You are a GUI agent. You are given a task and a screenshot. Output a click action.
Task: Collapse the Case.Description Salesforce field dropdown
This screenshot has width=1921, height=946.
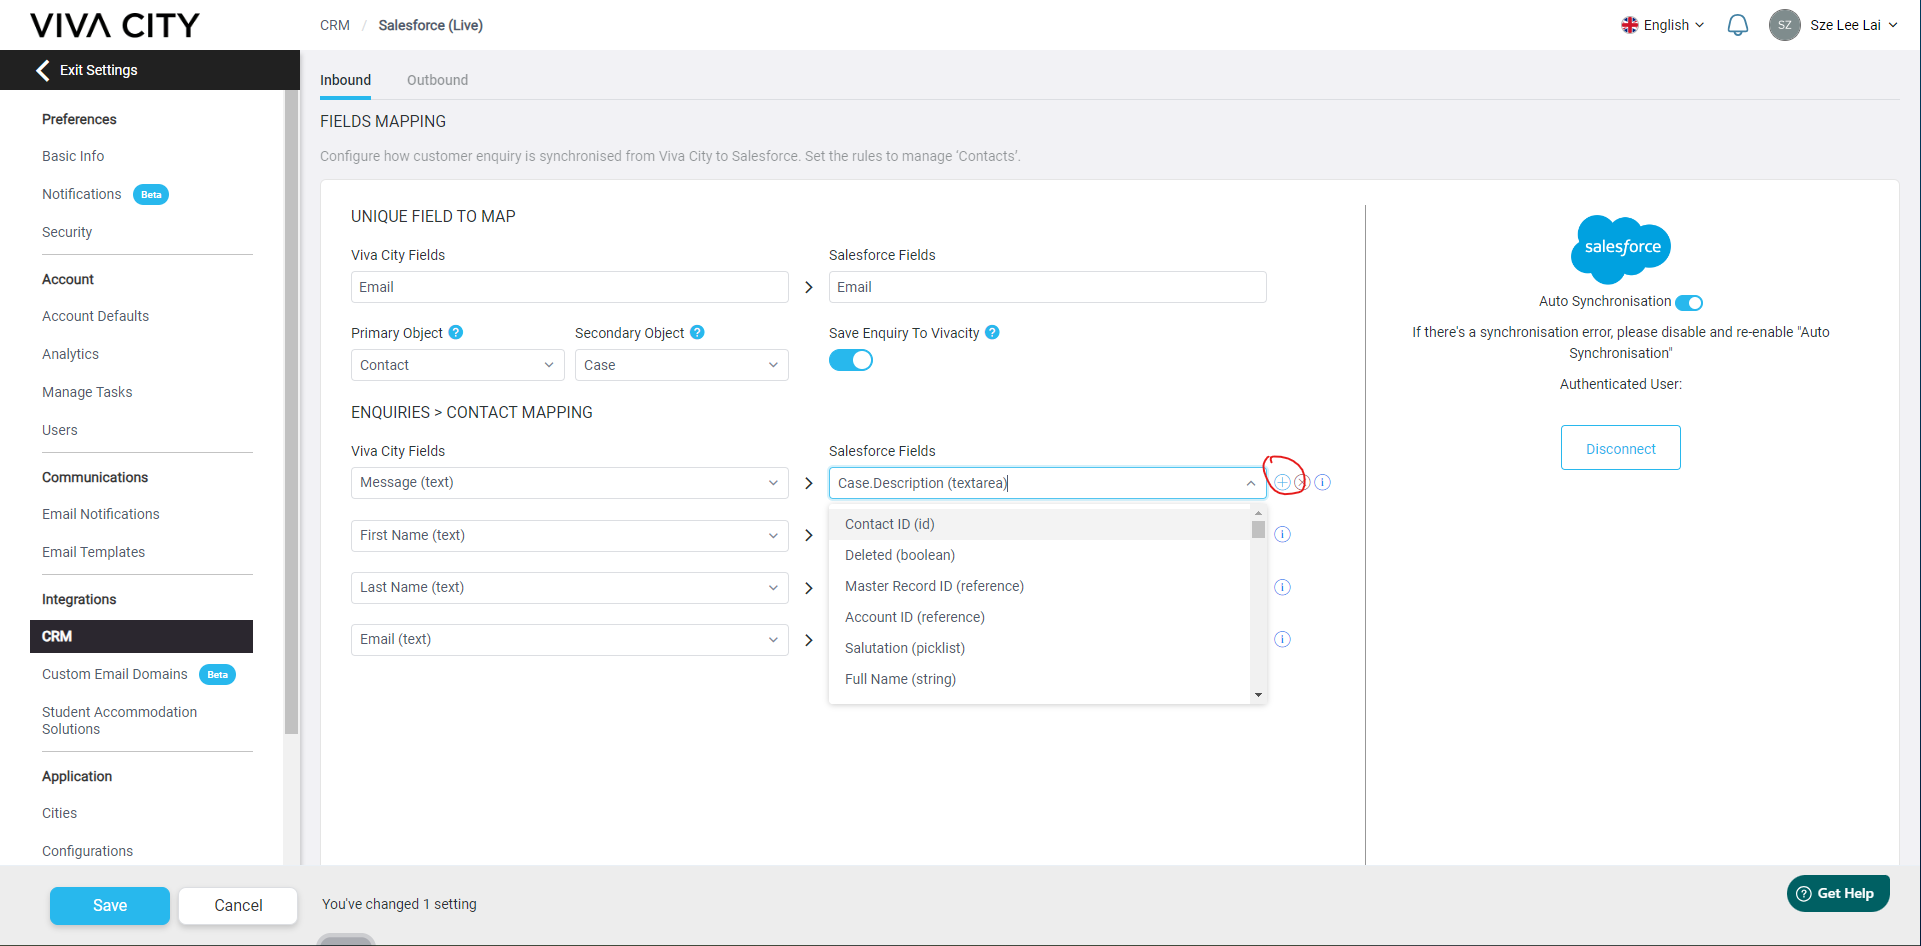(x=1250, y=483)
